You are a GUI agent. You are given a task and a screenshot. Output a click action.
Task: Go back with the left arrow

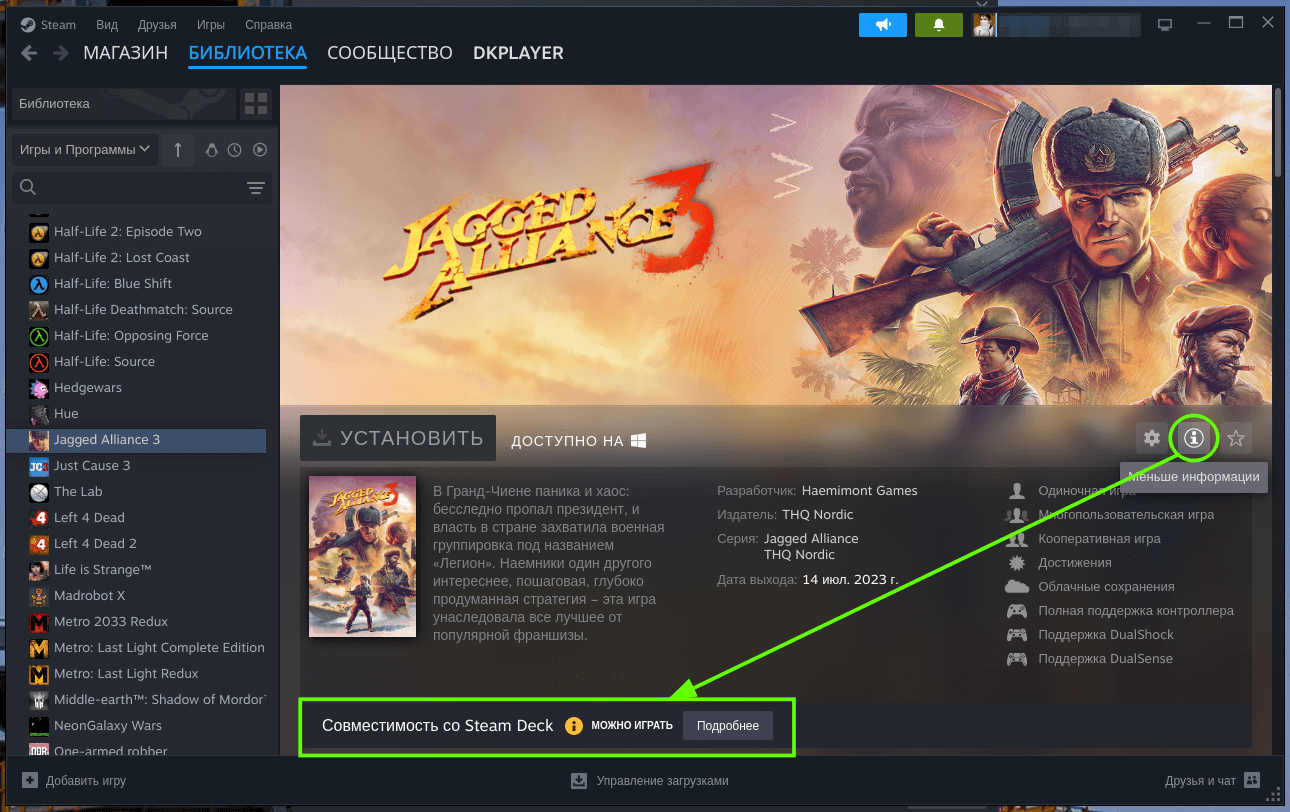[29, 53]
